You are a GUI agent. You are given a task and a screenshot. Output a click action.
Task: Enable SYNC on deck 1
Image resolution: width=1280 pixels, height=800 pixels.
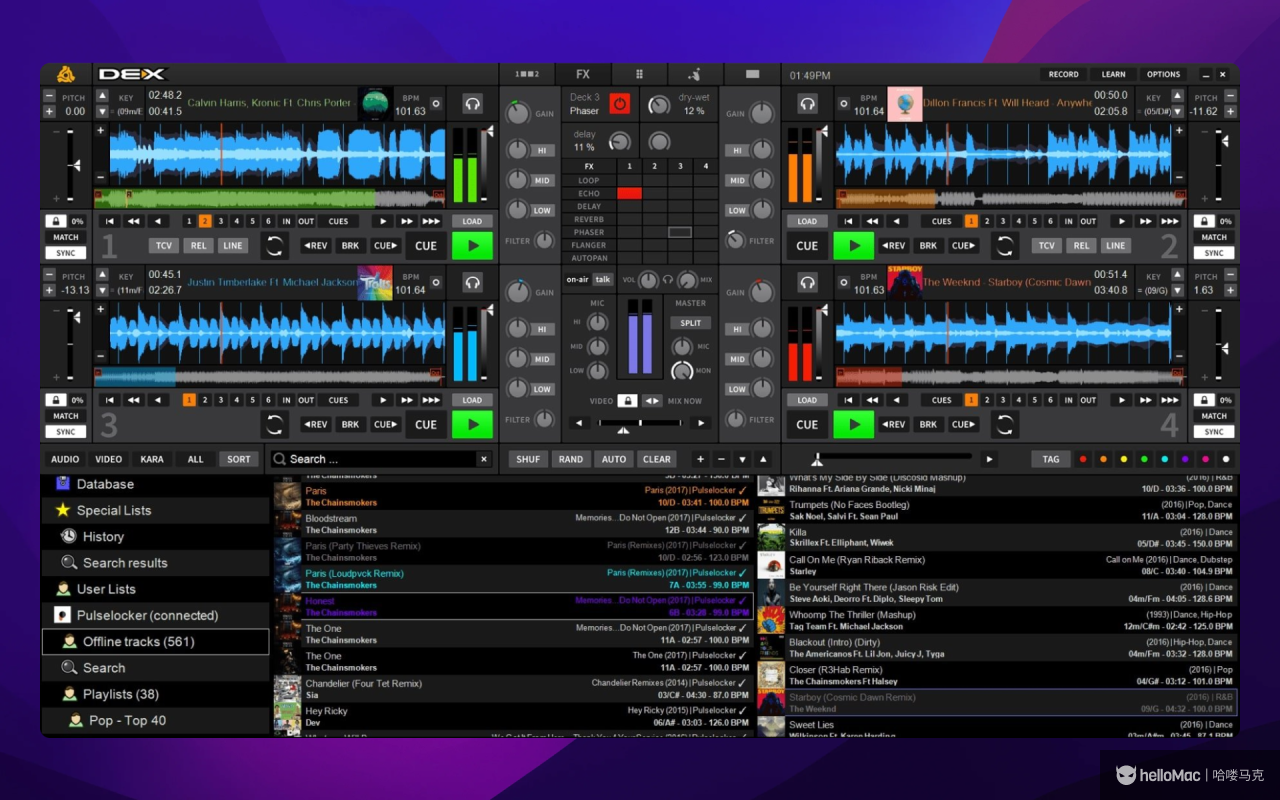click(x=66, y=253)
